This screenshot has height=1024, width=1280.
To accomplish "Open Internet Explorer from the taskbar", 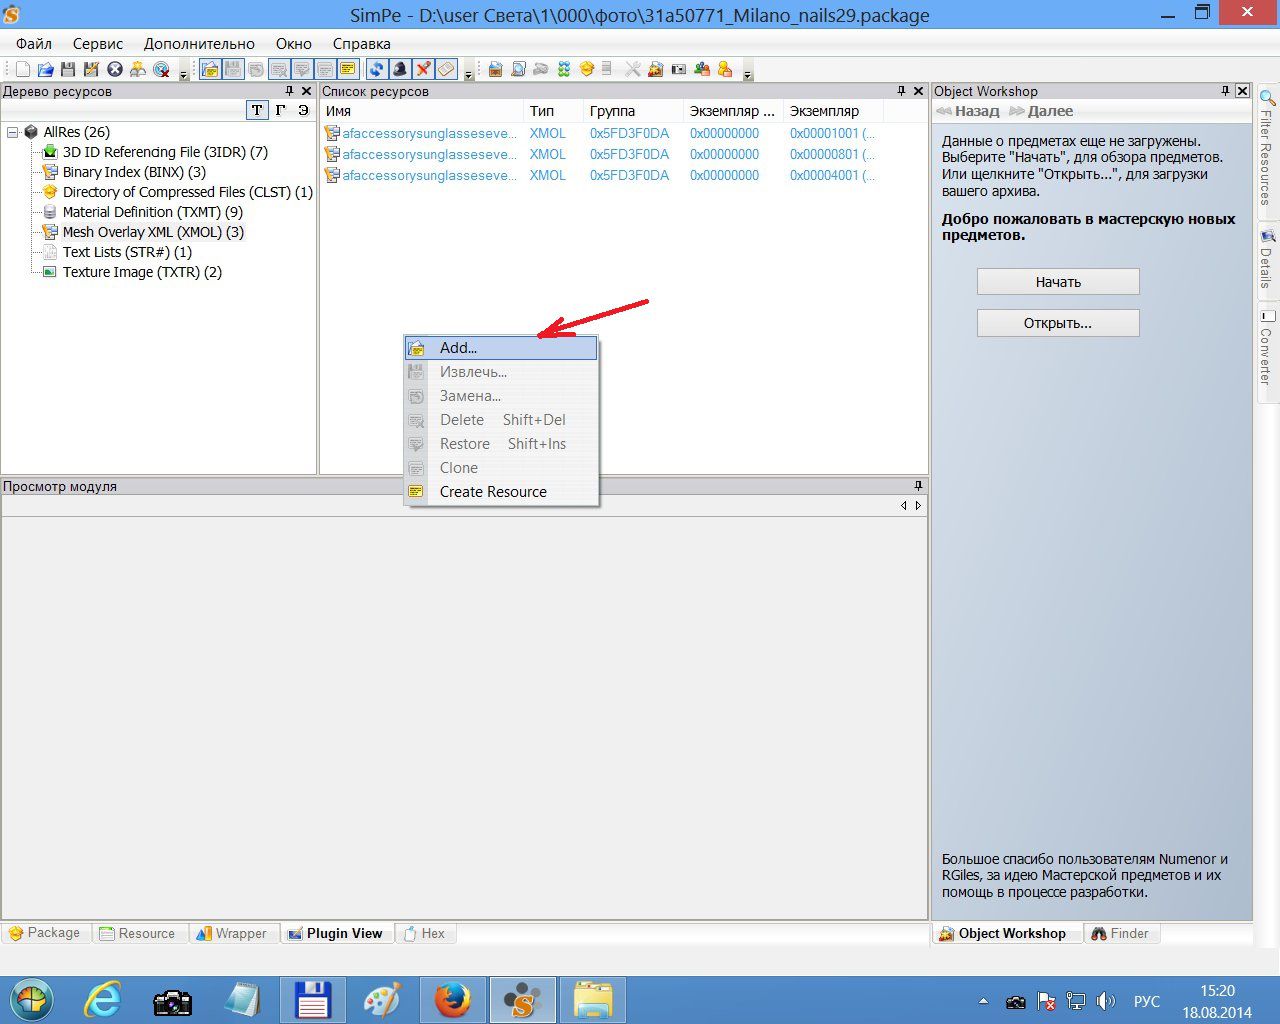I will (103, 1000).
